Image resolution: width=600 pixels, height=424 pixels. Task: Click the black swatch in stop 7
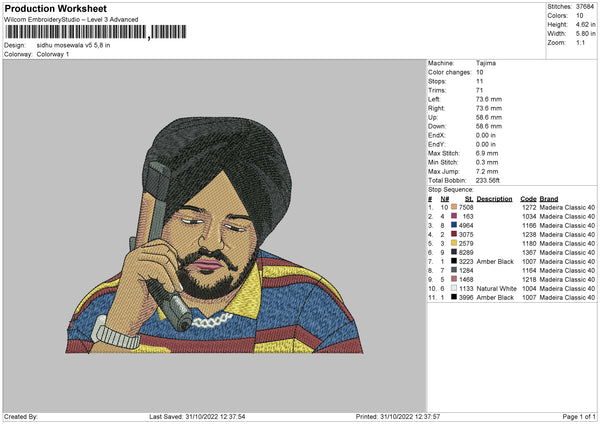454,261
